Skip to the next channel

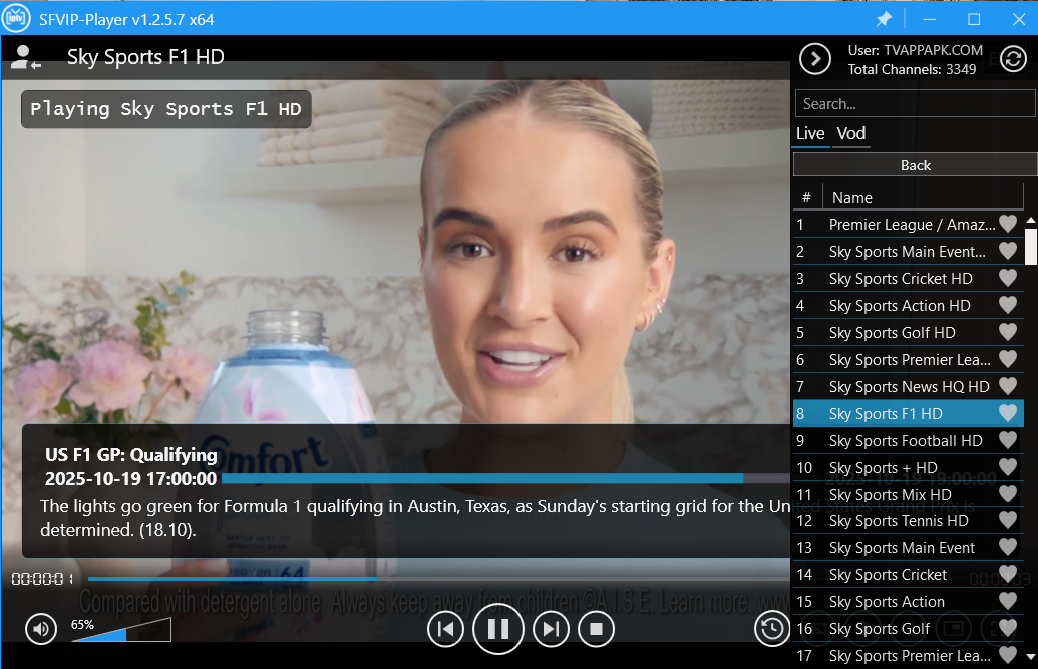(x=550, y=629)
